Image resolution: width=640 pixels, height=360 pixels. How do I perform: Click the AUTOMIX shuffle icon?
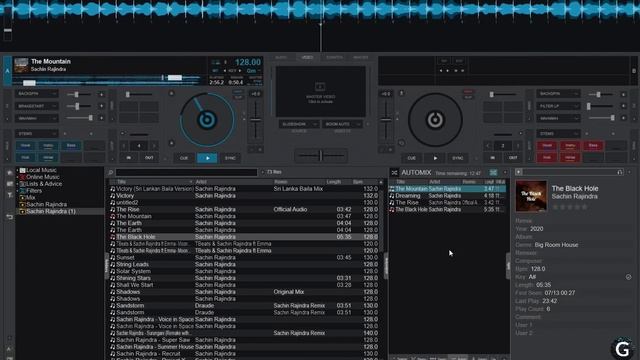[394, 173]
